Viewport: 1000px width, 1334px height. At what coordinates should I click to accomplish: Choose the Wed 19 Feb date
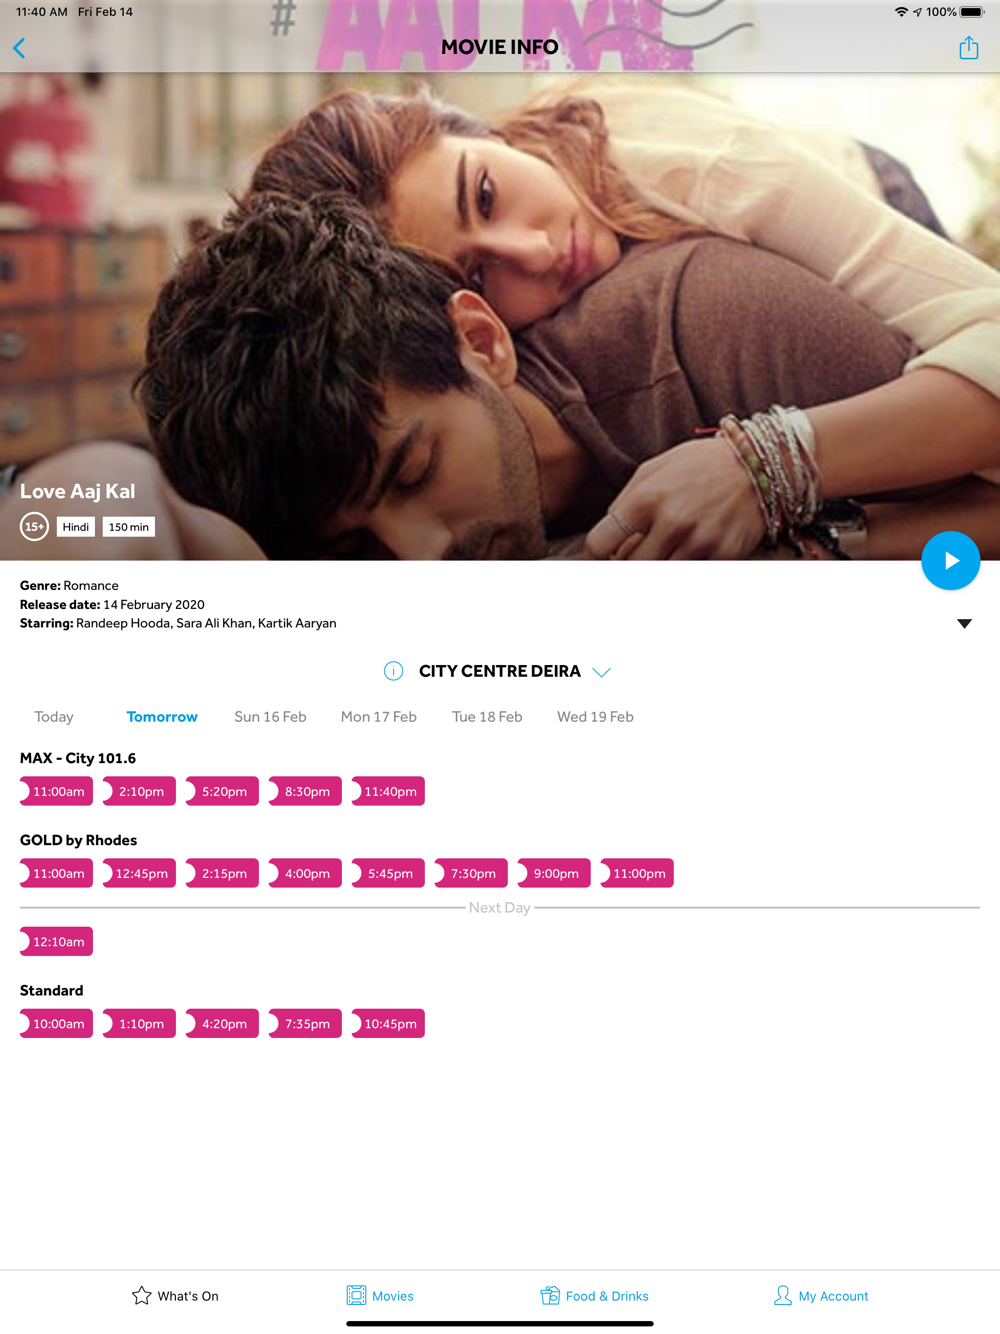pyautogui.click(x=595, y=717)
